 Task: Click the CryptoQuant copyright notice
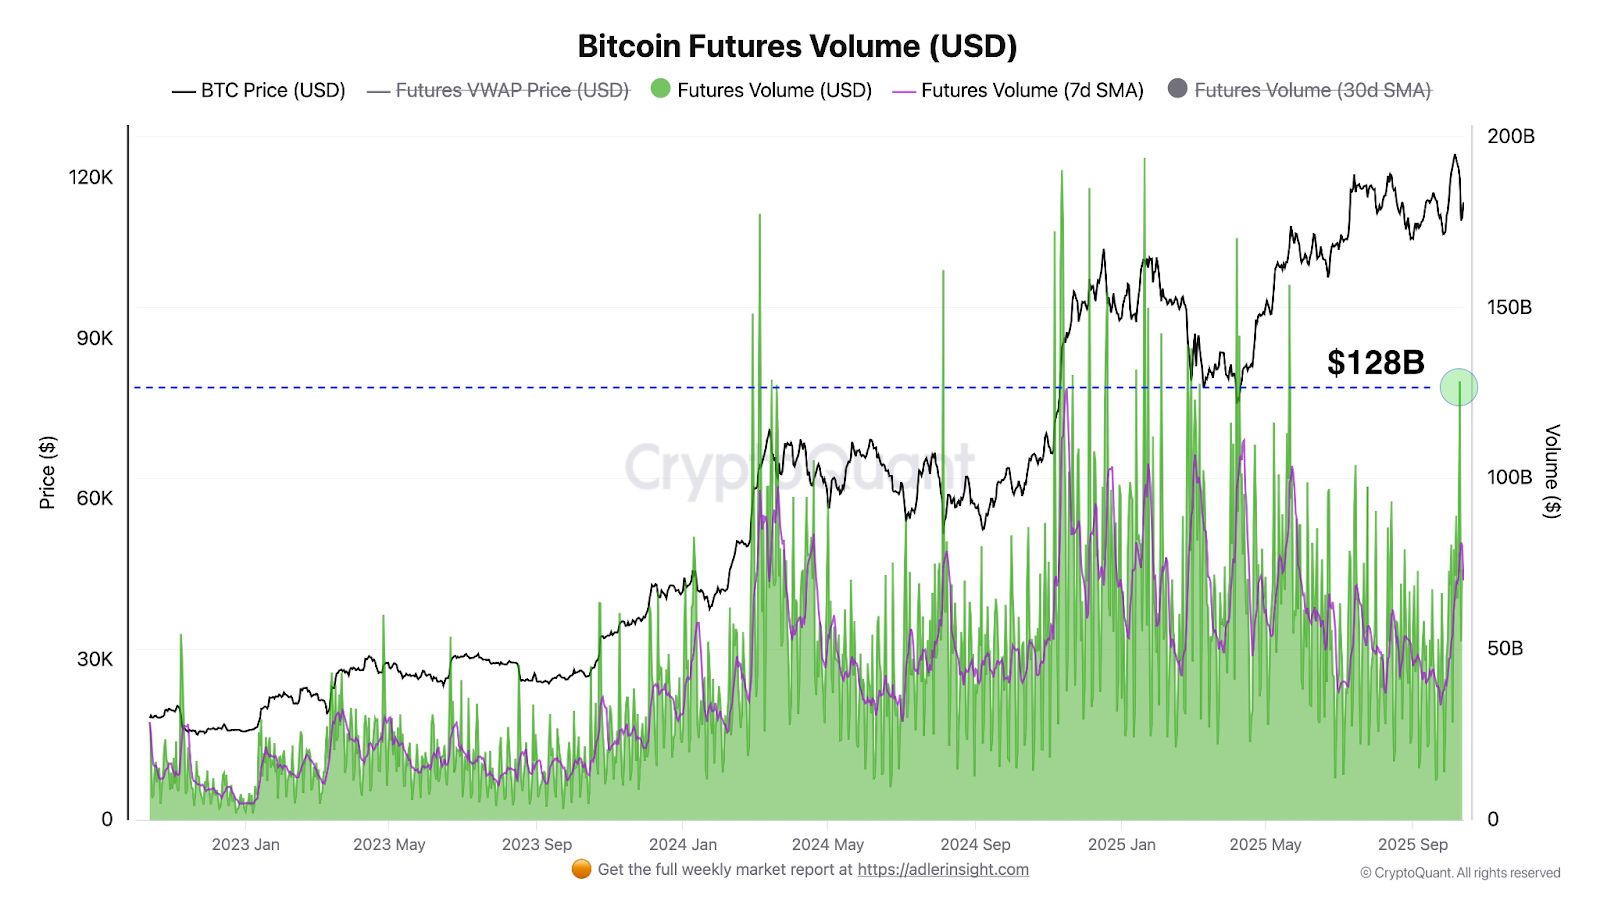[1459, 873]
